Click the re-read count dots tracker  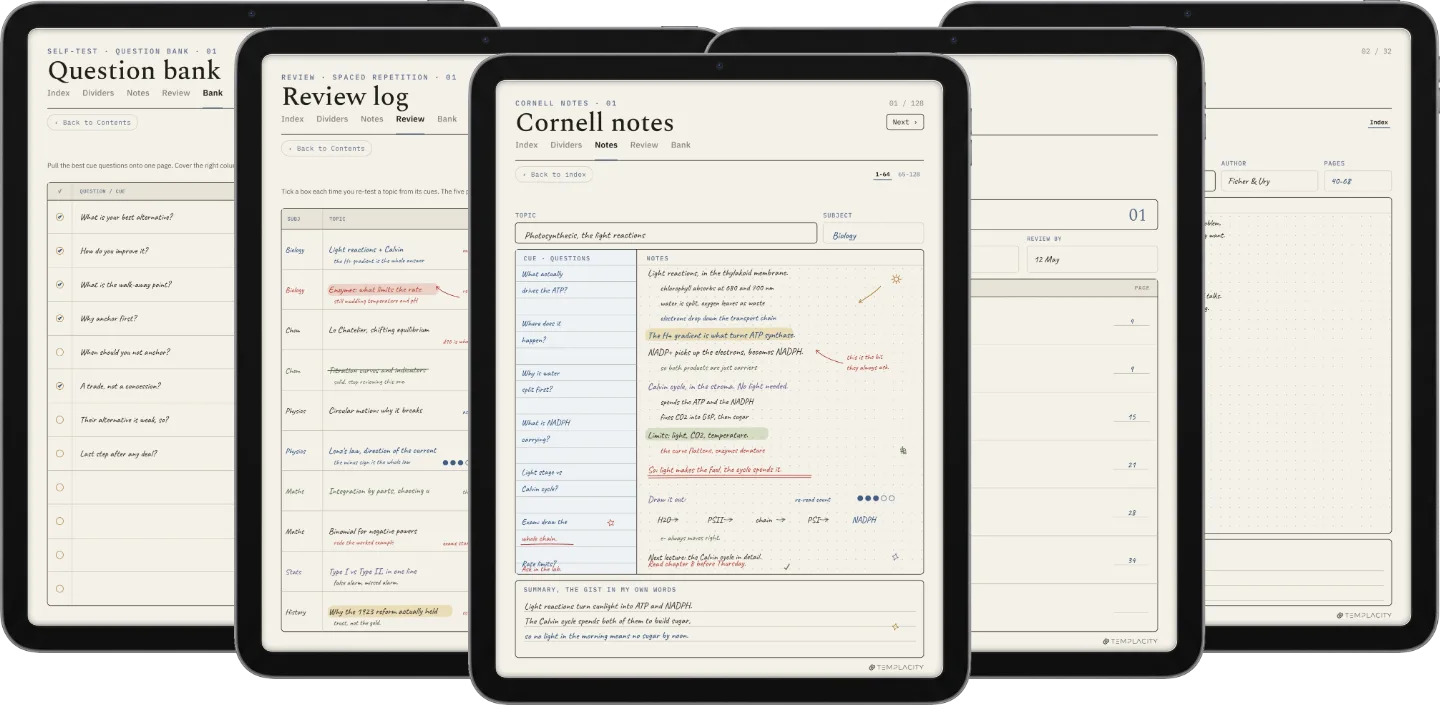pyautogui.click(x=876, y=498)
